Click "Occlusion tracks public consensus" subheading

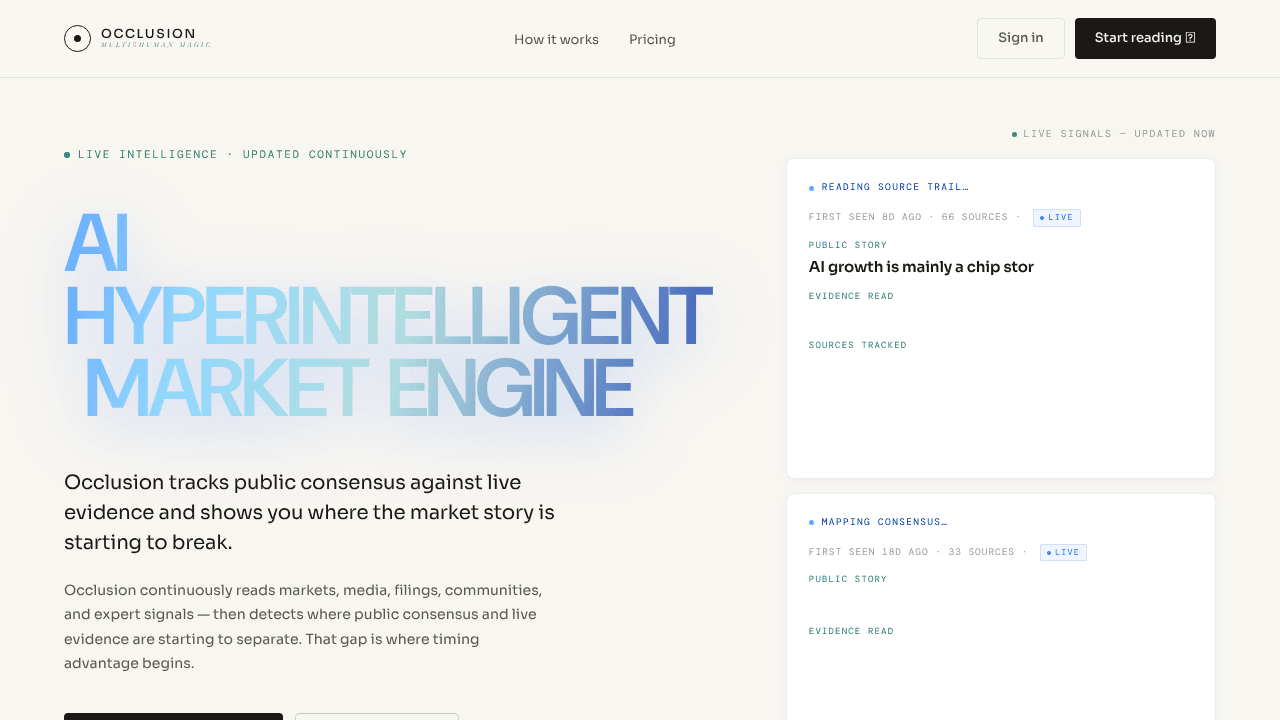tap(309, 512)
